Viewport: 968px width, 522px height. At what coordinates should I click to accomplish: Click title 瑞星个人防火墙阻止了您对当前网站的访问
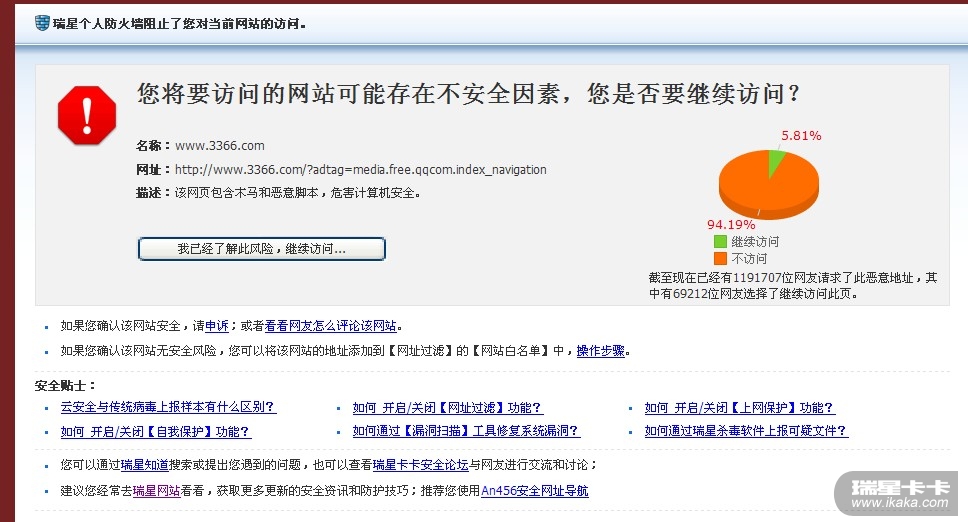click(x=180, y=24)
